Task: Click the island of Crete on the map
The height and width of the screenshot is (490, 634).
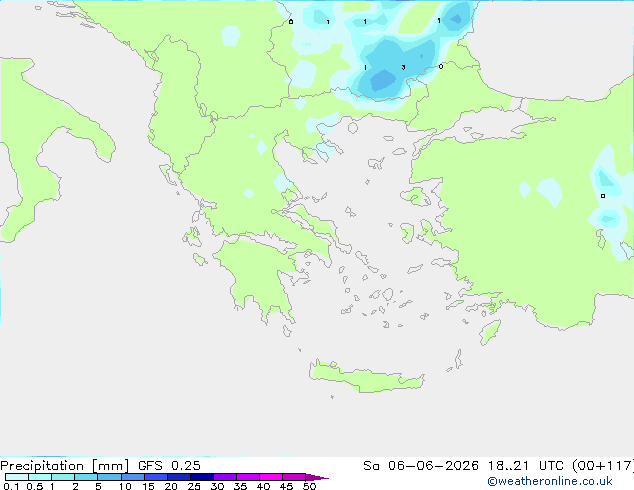Action: point(366,377)
